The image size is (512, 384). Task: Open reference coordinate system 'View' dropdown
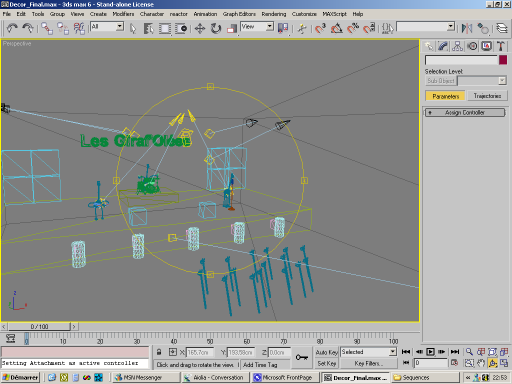pyautogui.click(x=270, y=26)
